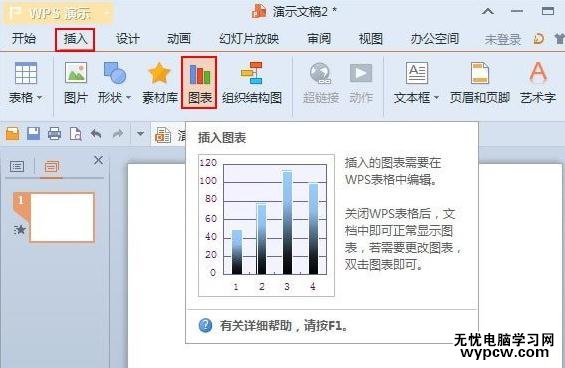Screen dimensions: 565x368
Task: Click the document tab next to the toolbar
Action: (169, 135)
